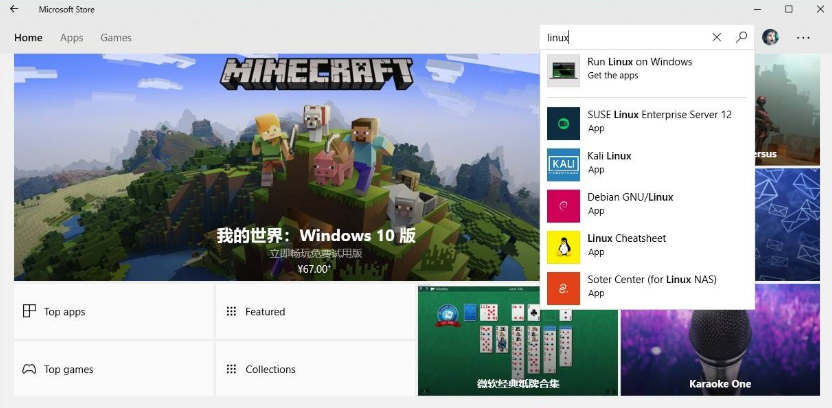Clear the search box with the X
The image size is (832, 408).
716,37
